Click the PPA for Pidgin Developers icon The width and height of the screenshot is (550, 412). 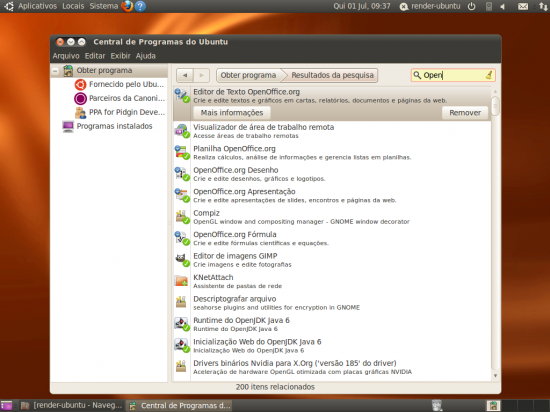[81, 113]
